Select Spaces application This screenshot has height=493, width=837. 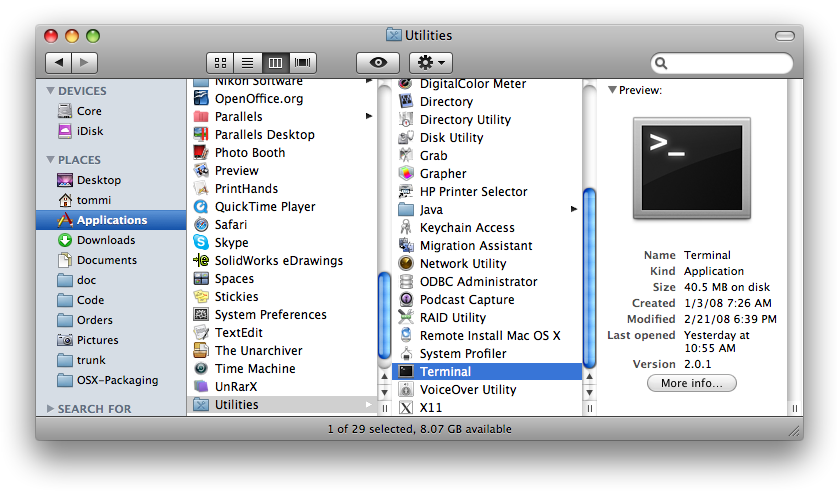coord(282,279)
